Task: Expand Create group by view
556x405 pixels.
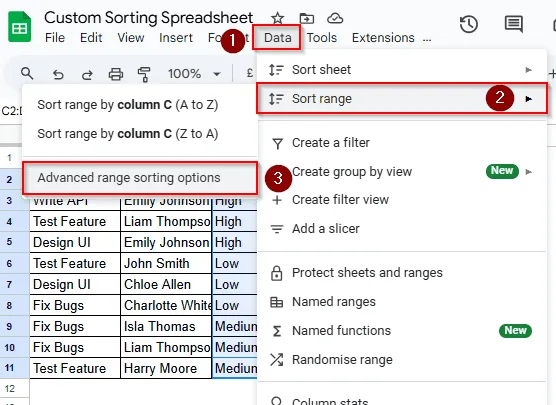Action: 401,172
